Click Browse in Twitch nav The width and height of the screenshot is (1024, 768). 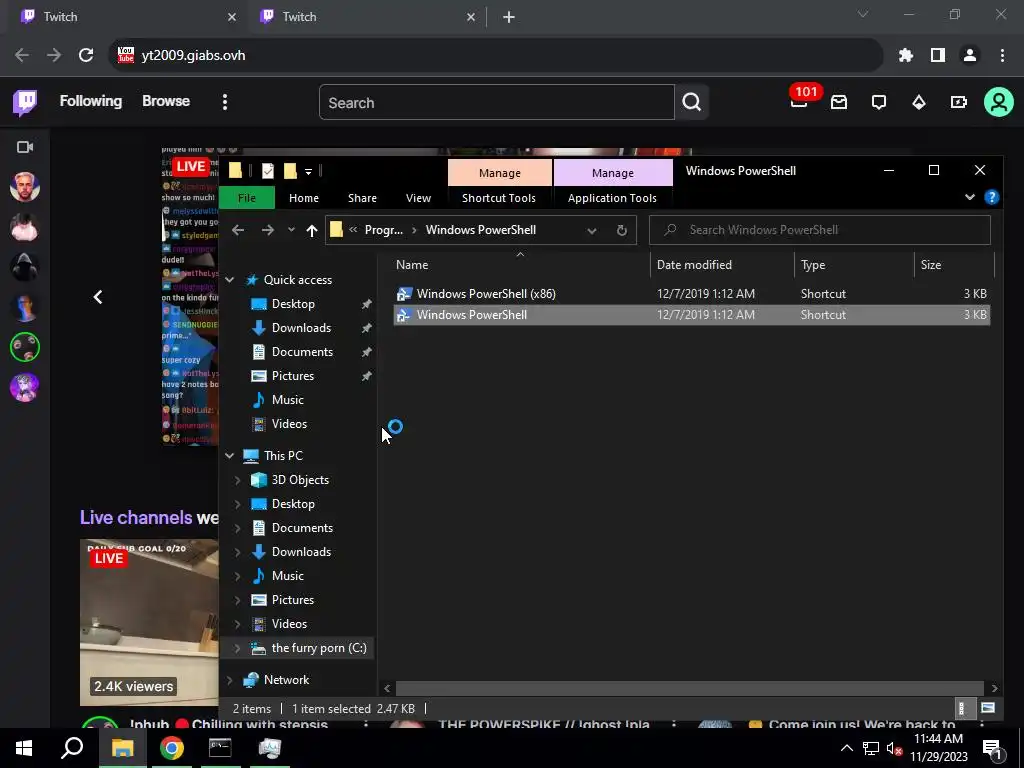166,101
